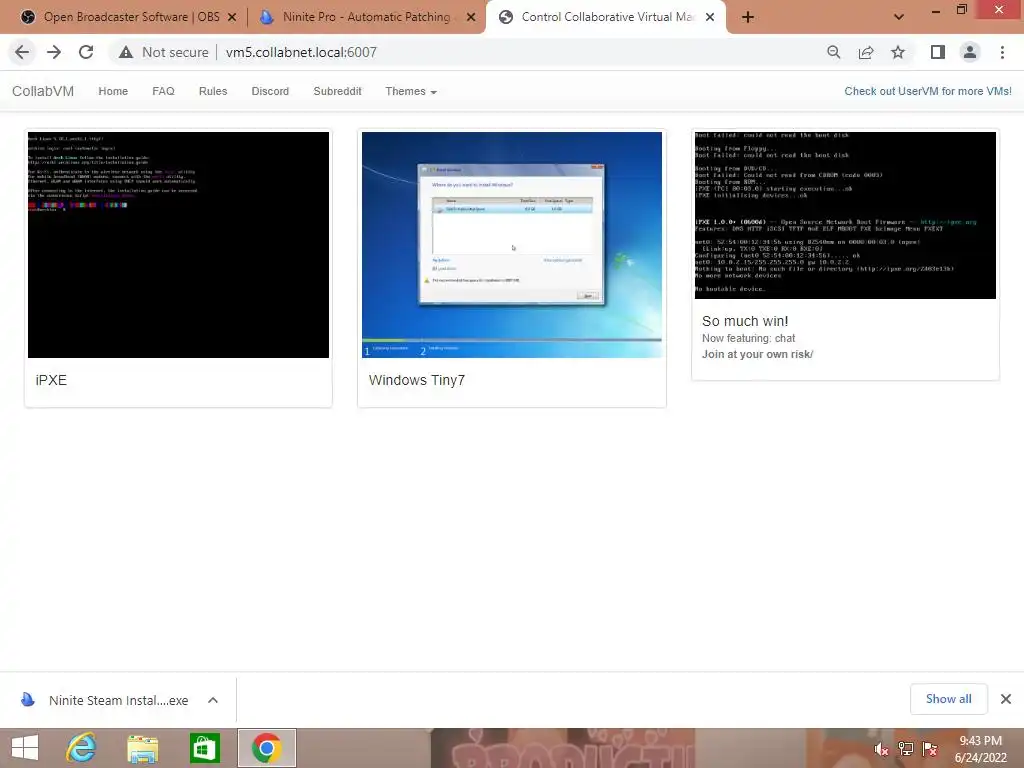The width and height of the screenshot is (1024, 768).
Task: Open the zoom magnifier in address bar
Action: click(833, 52)
